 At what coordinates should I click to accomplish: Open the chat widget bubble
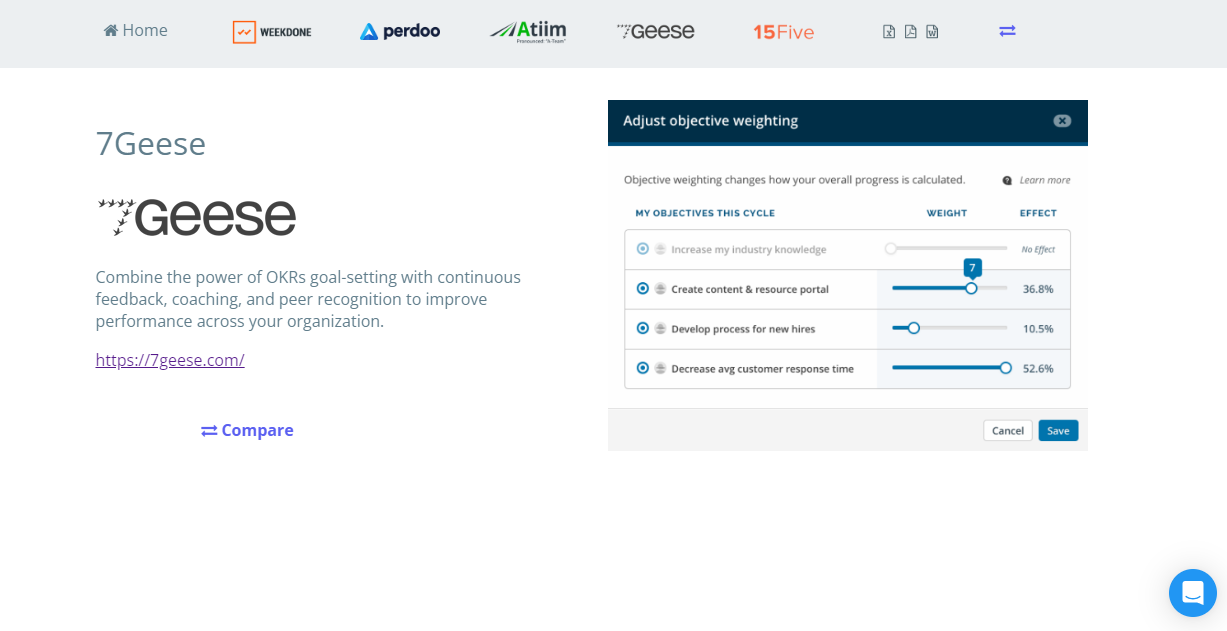(x=1192, y=593)
